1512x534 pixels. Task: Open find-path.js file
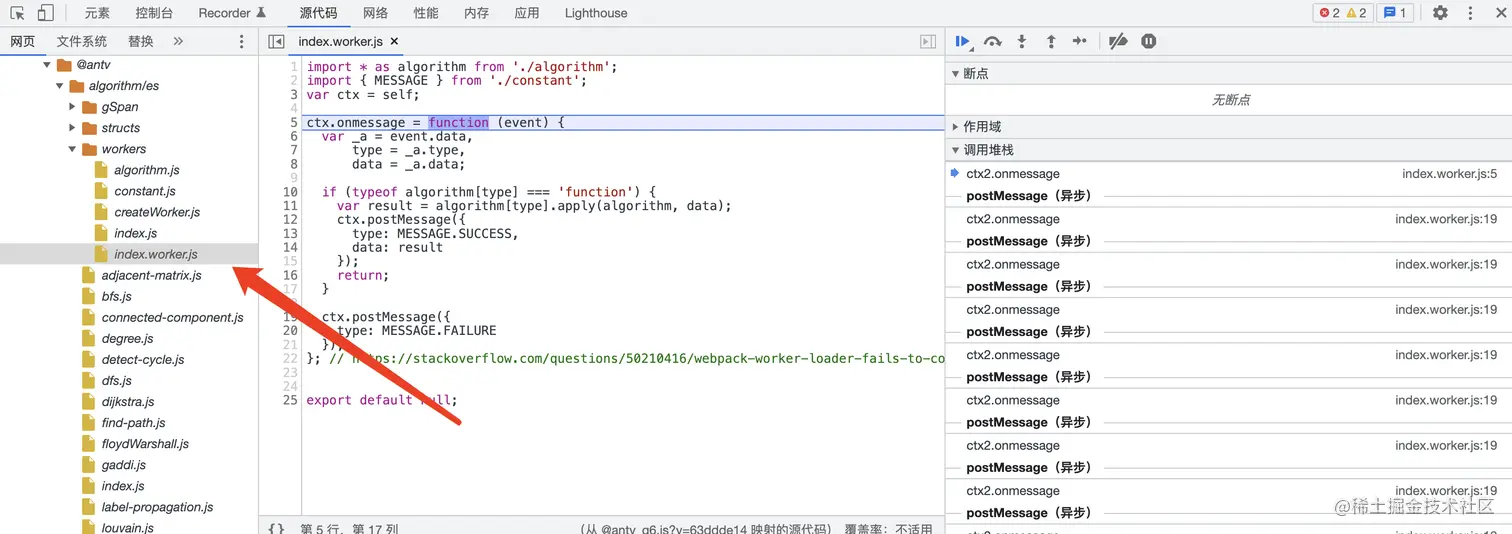pos(133,423)
